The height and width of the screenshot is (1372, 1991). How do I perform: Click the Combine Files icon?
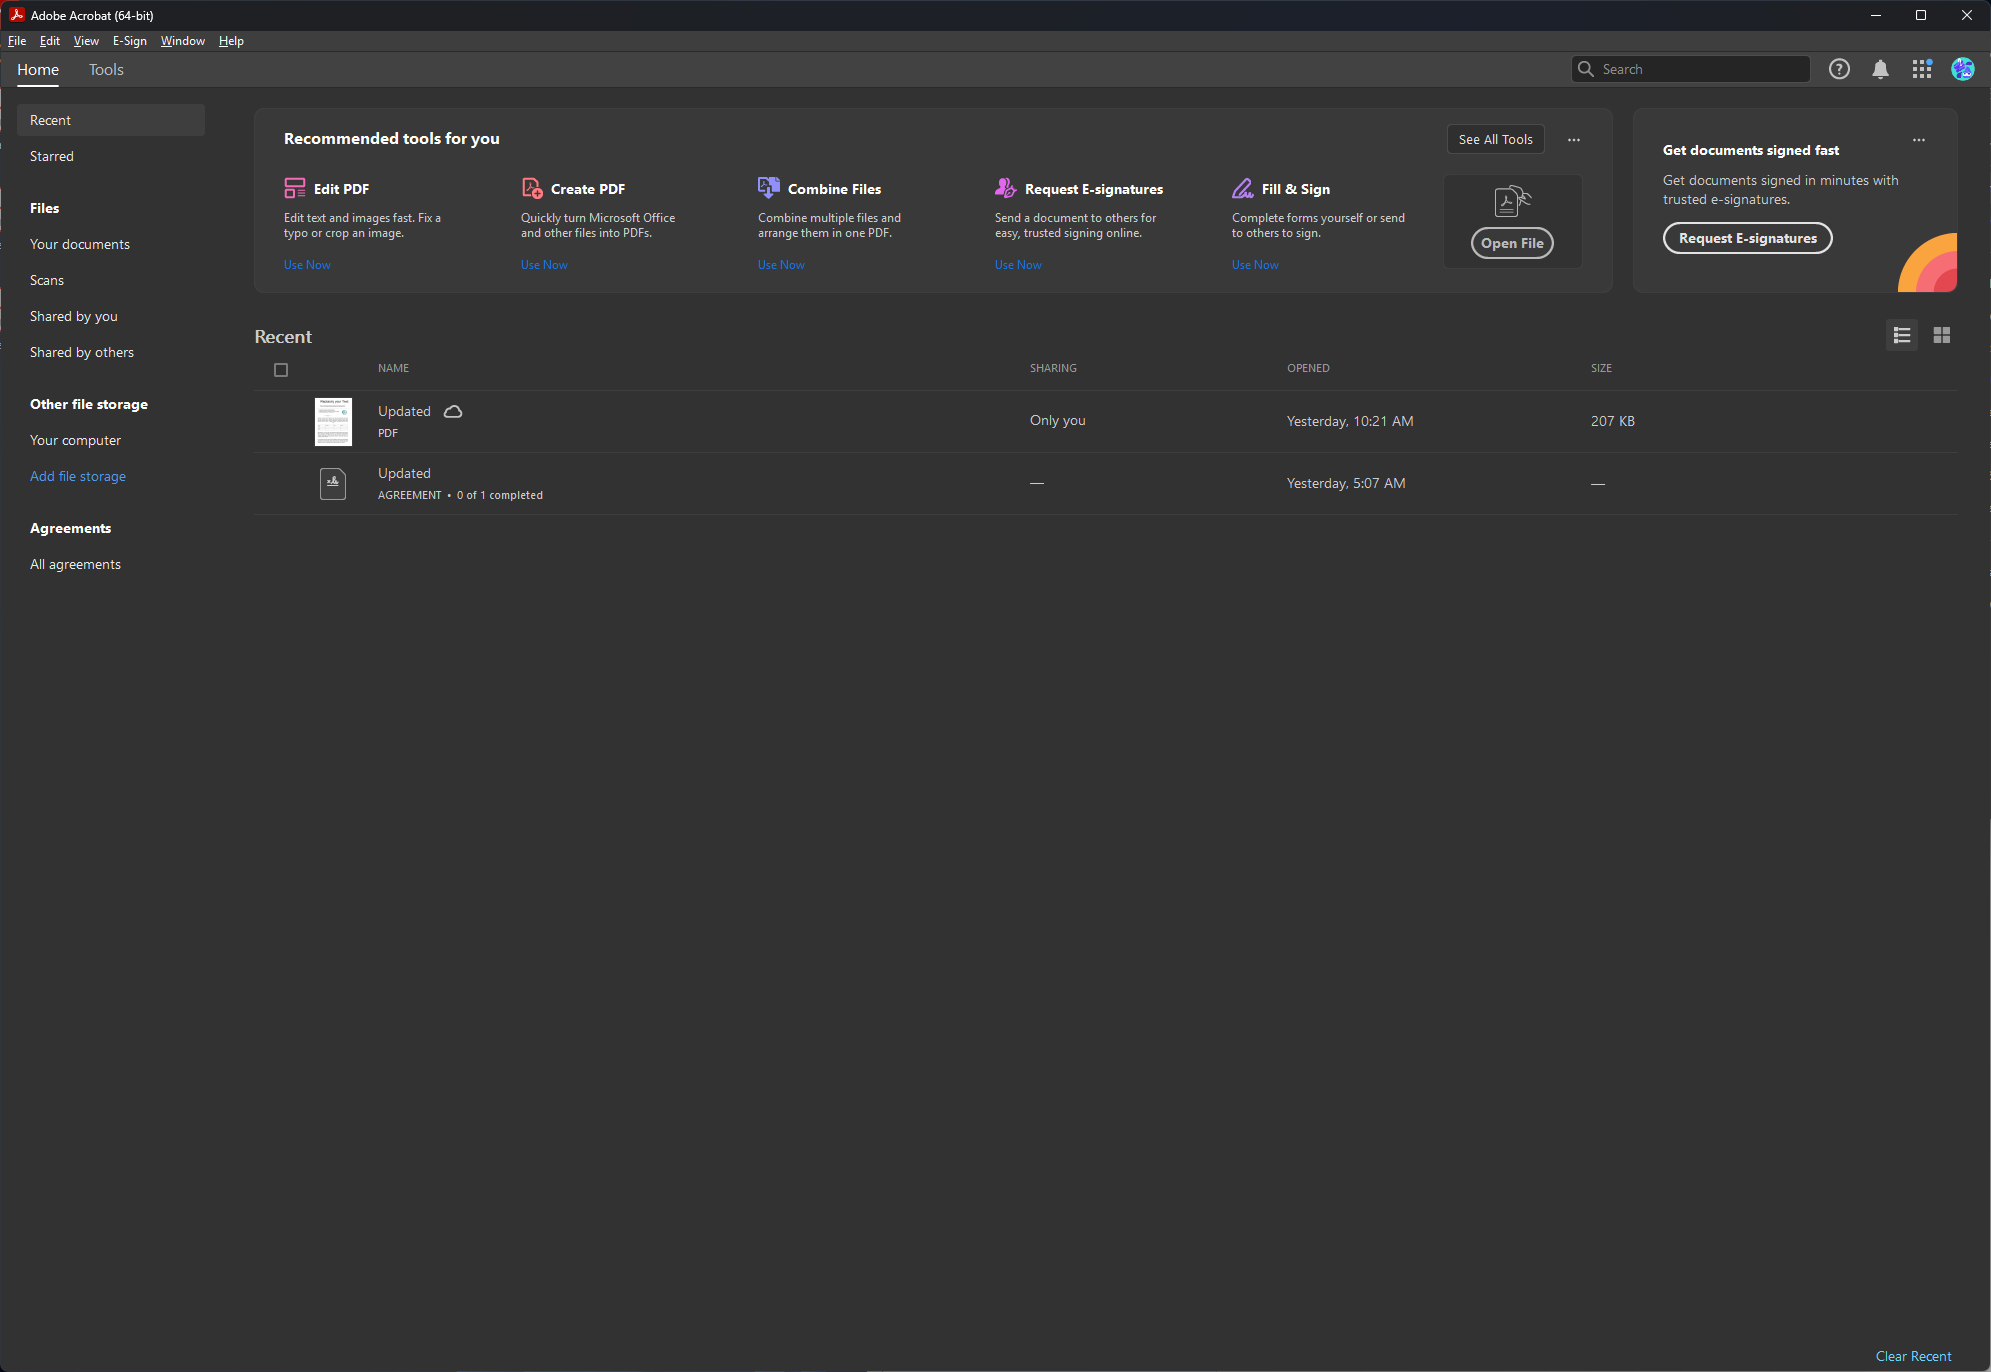pos(768,188)
